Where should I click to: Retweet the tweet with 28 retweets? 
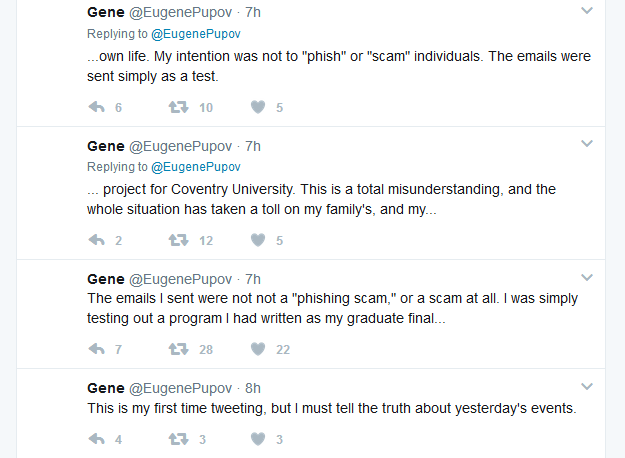[x=178, y=349]
